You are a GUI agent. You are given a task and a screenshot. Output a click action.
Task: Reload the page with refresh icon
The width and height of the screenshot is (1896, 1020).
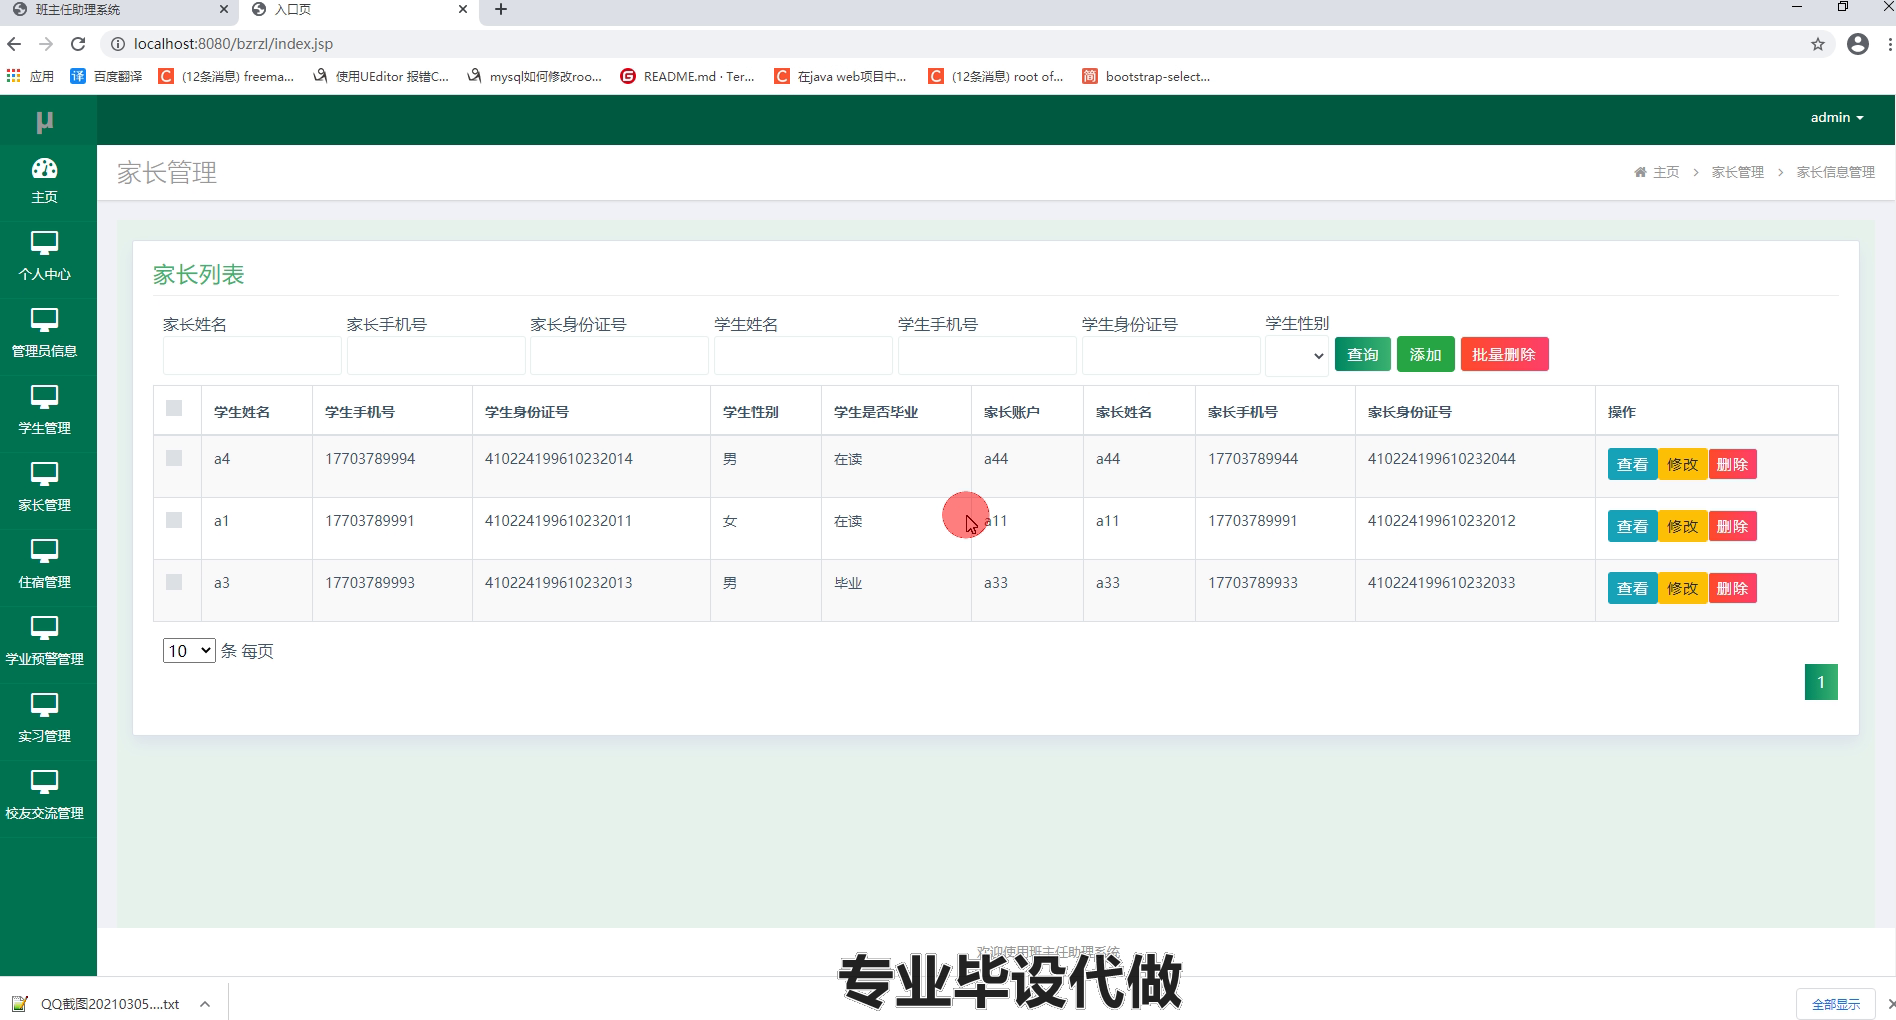click(78, 44)
